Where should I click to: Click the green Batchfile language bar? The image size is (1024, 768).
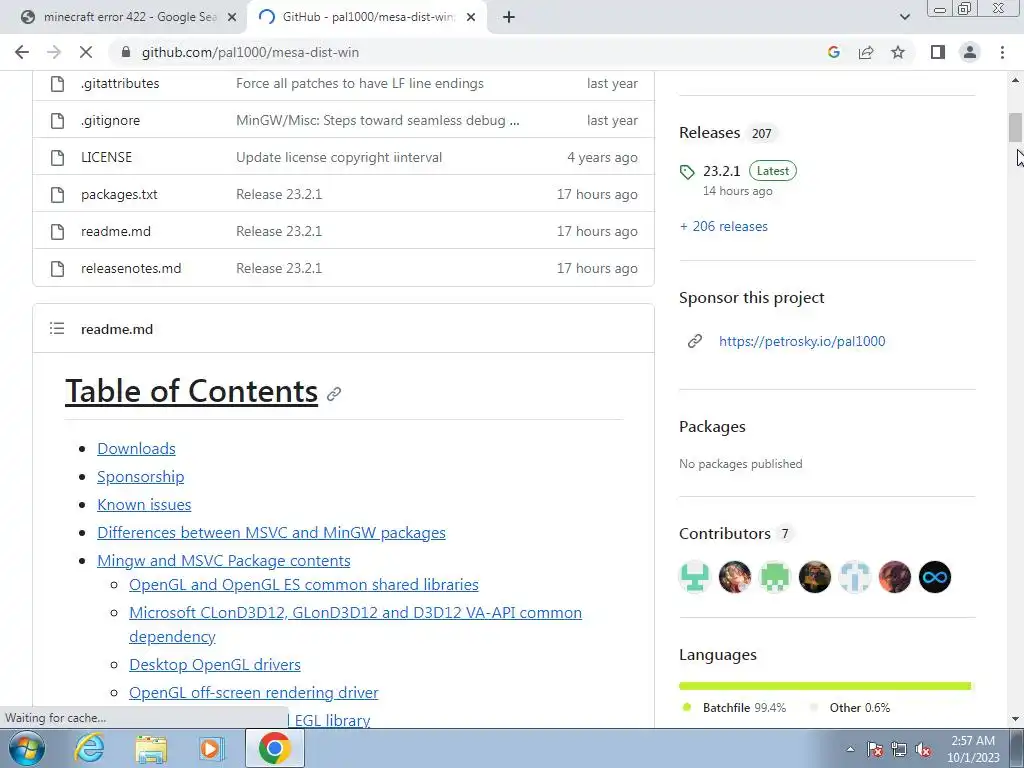[x=824, y=686]
